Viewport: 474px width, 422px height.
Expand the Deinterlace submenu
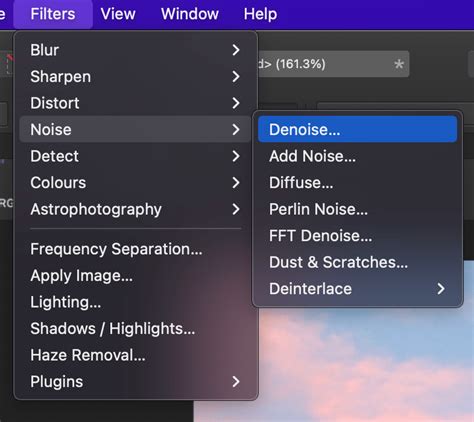coord(357,289)
